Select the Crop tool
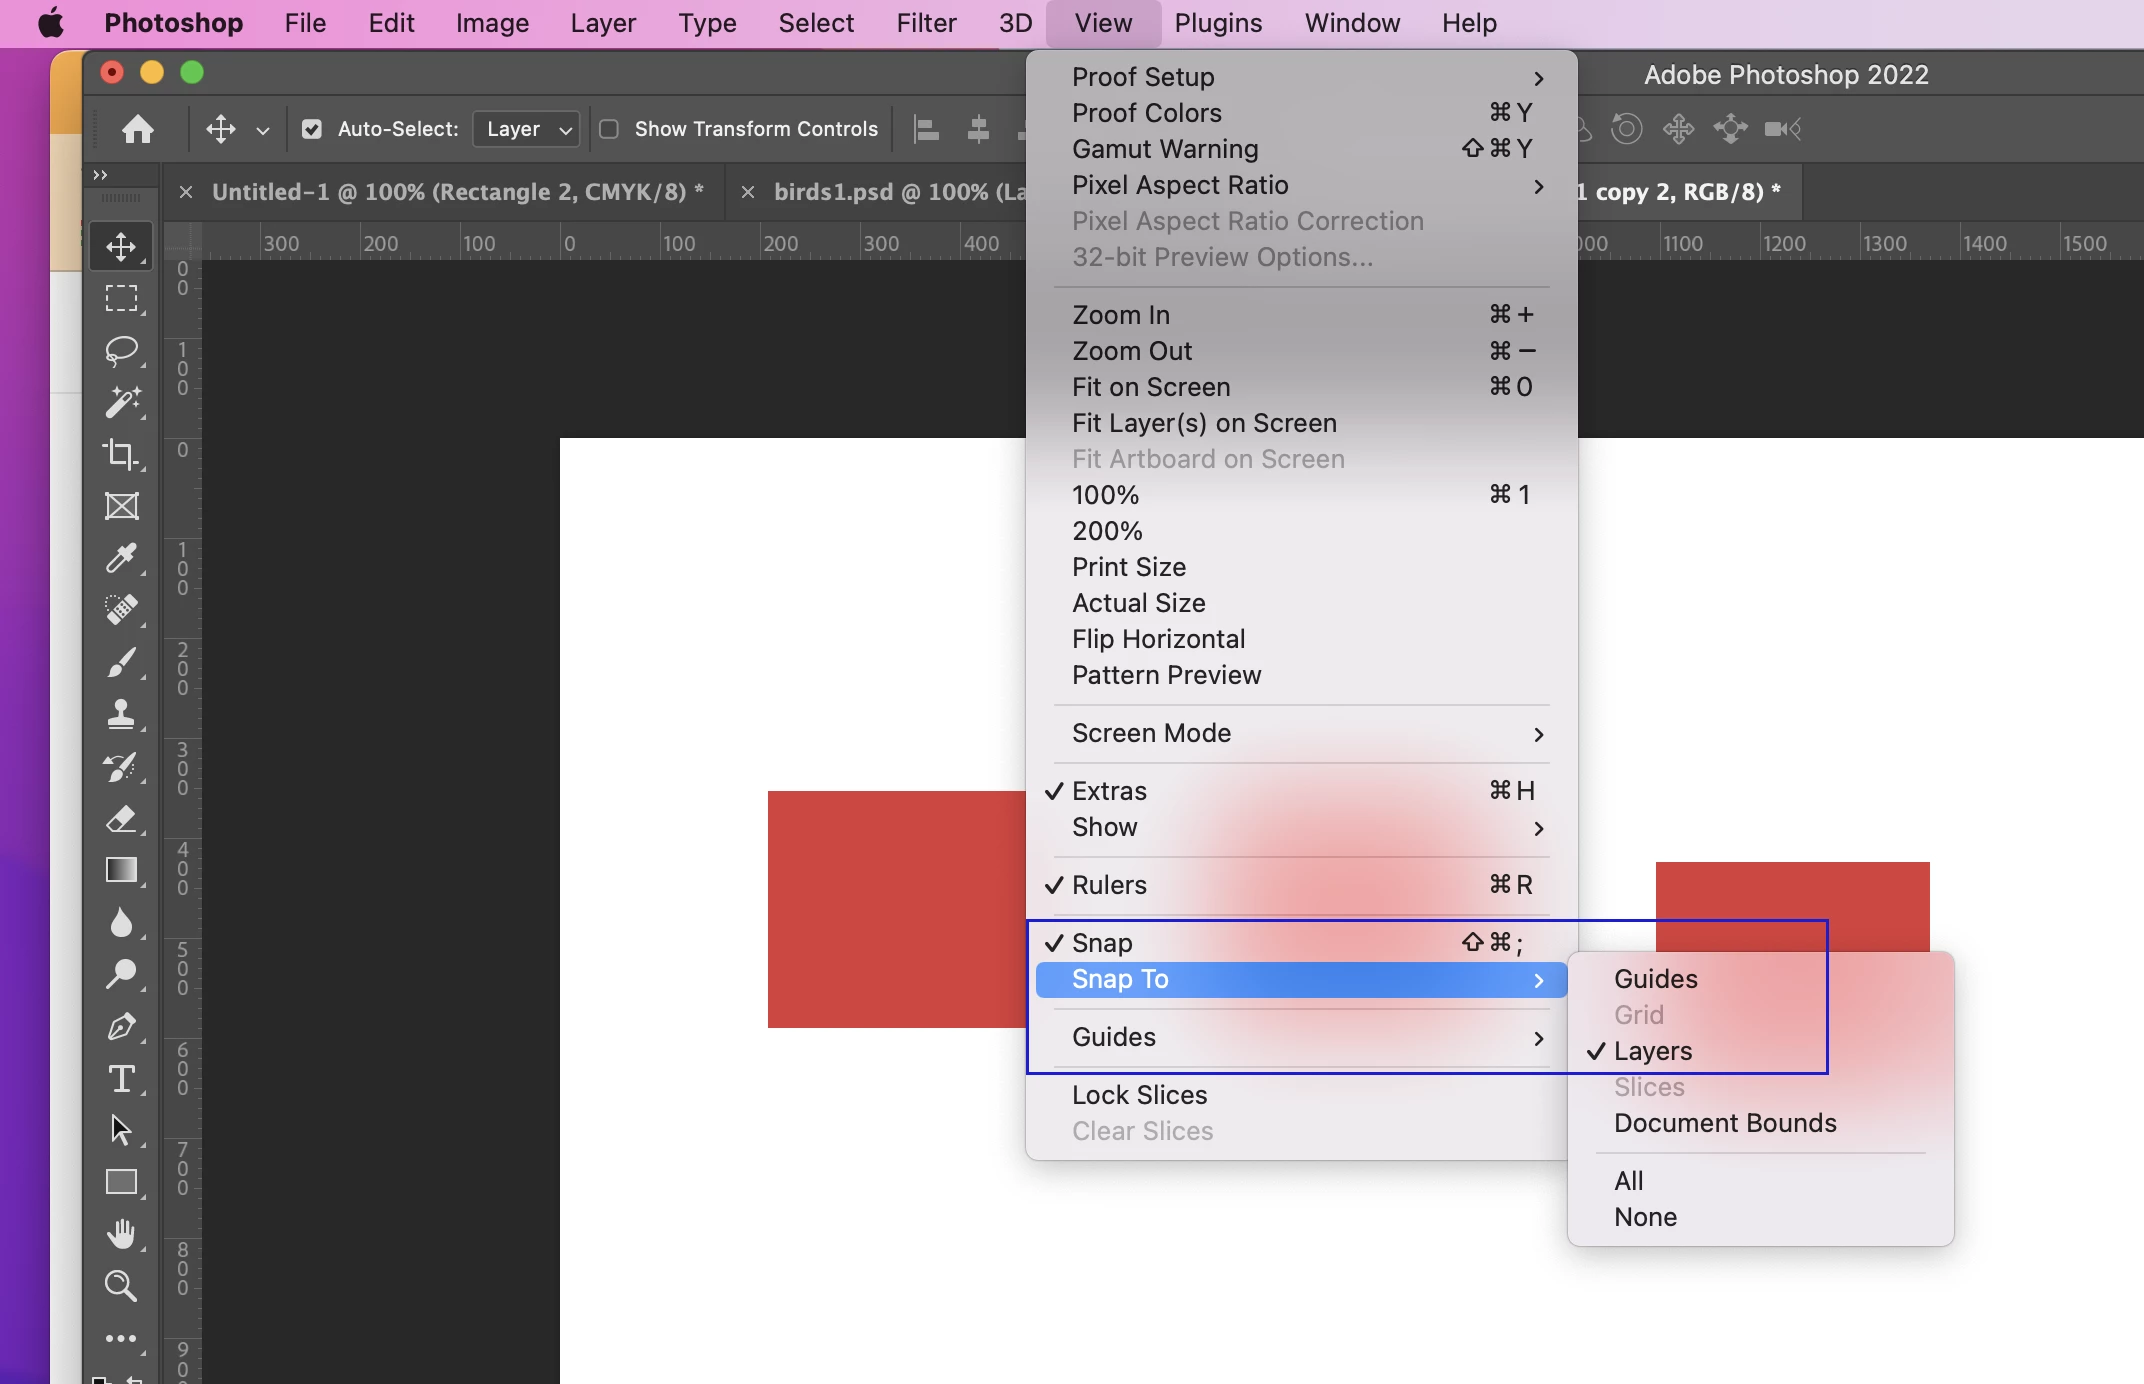The width and height of the screenshot is (2144, 1384). point(121,454)
